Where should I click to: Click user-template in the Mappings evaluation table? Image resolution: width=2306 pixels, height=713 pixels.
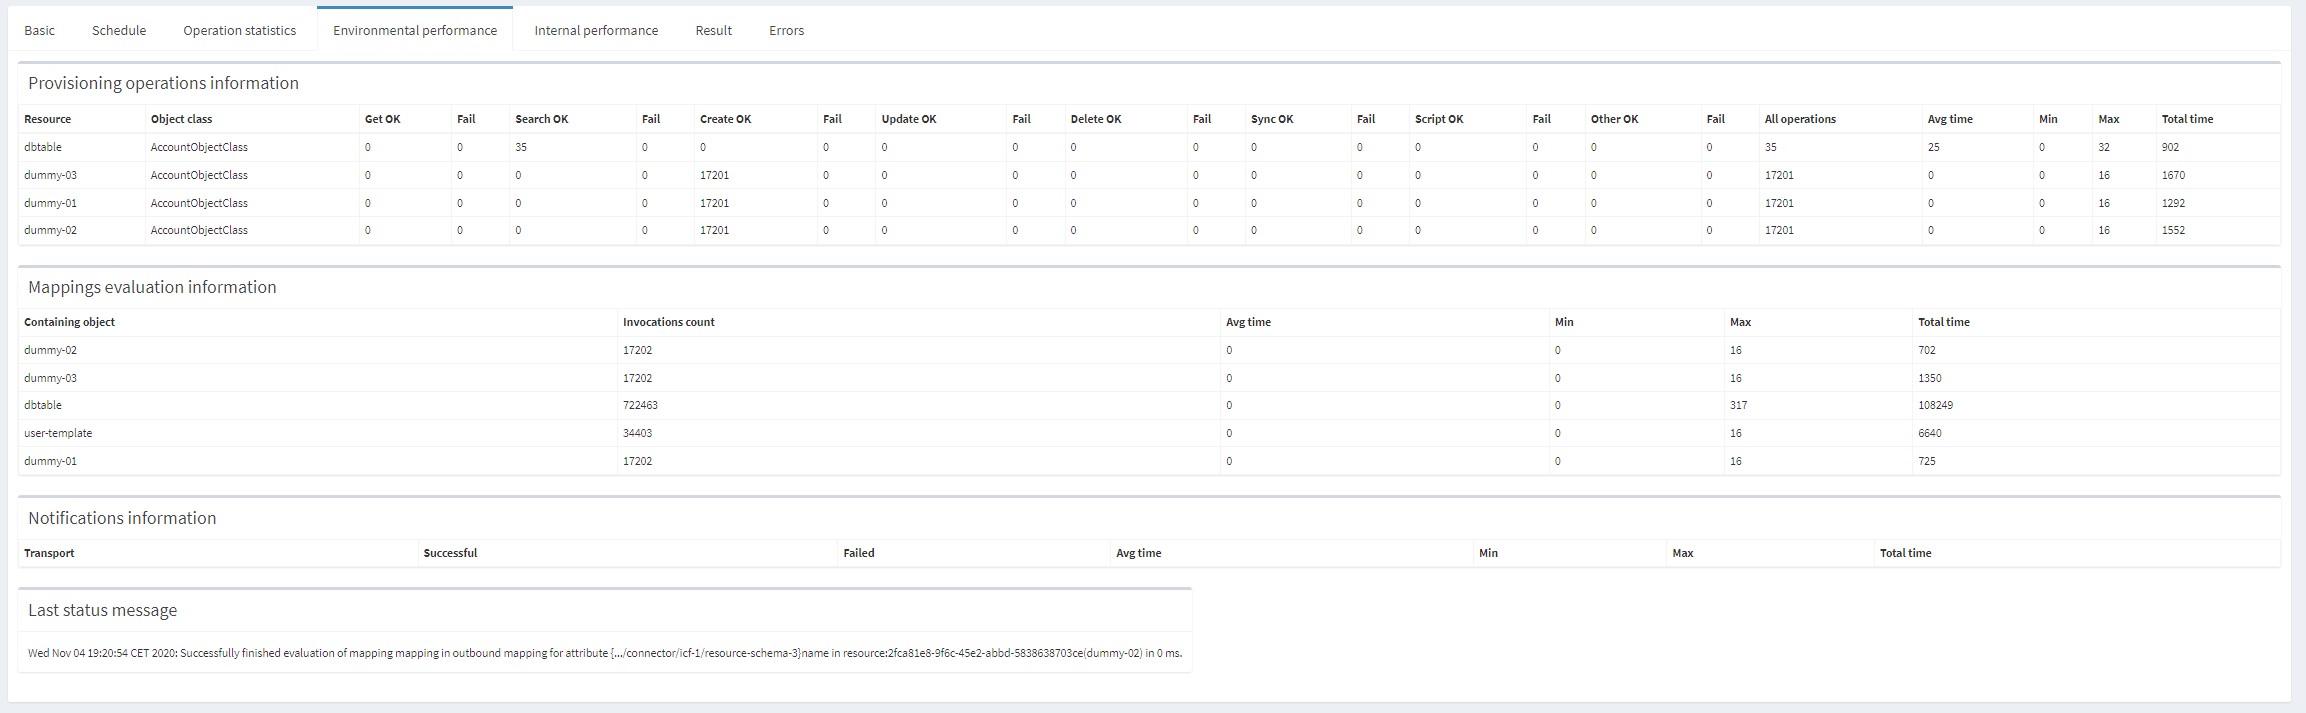58,433
